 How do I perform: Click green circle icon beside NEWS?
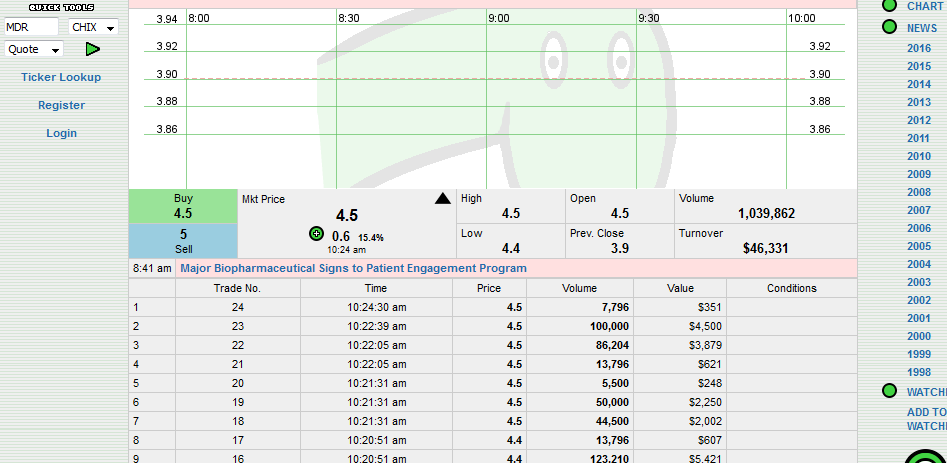click(x=890, y=27)
